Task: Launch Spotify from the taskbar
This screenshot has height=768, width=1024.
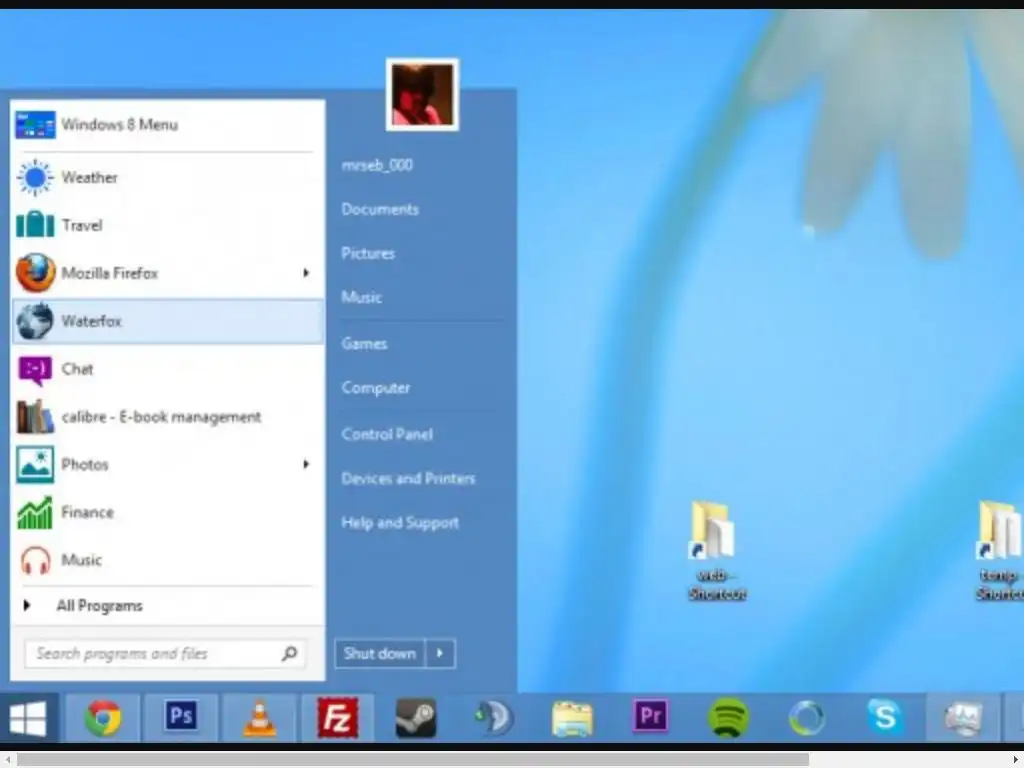Action: (x=729, y=718)
